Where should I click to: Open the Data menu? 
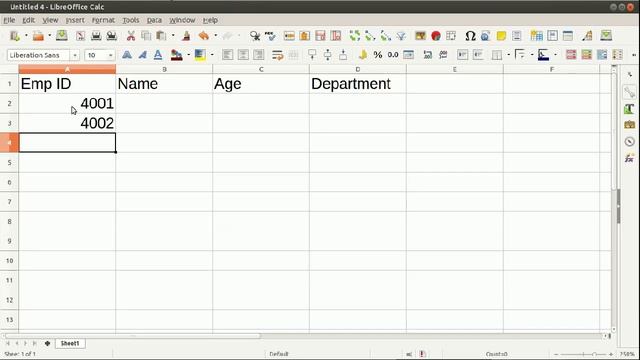pyautogui.click(x=154, y=20)
